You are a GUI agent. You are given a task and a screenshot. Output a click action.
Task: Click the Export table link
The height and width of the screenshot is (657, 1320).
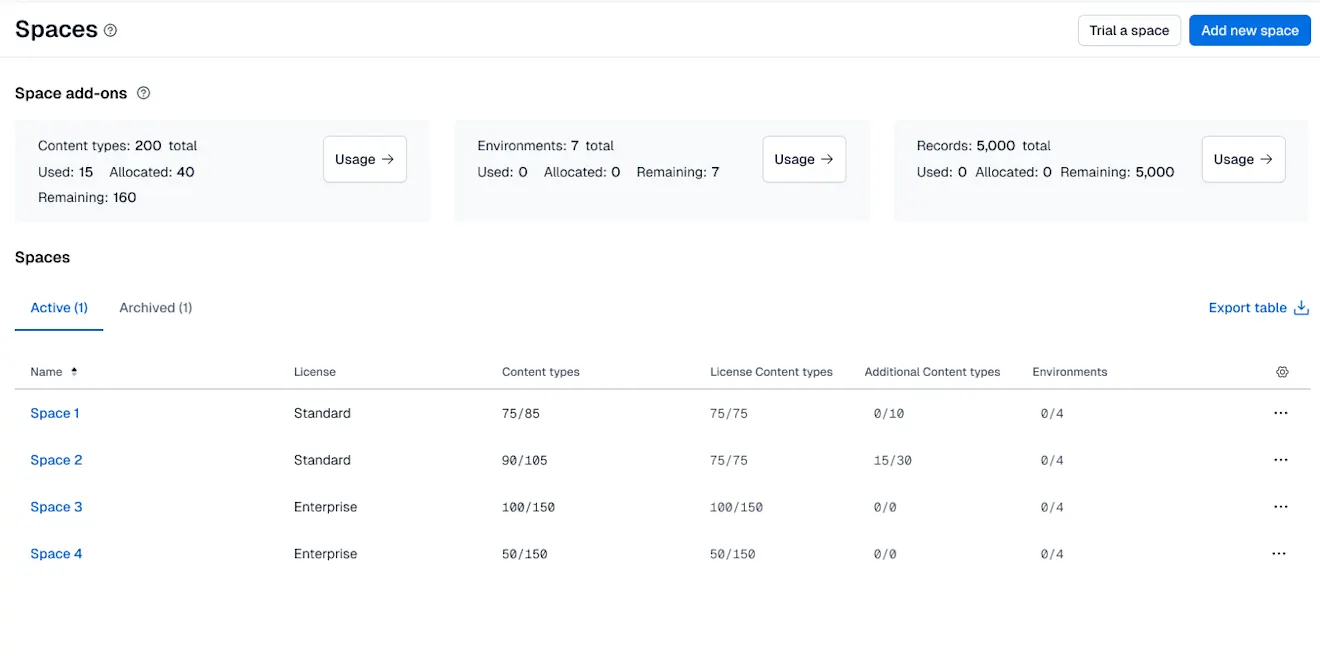coord(1247,308)
